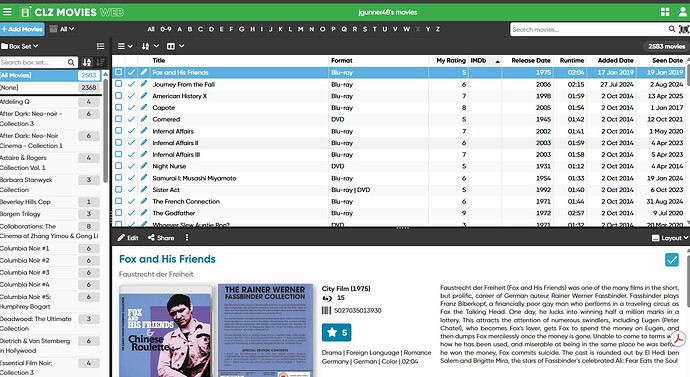
Task: Click the Adobe PDF floating icon
Action: [x=679, y=338]
